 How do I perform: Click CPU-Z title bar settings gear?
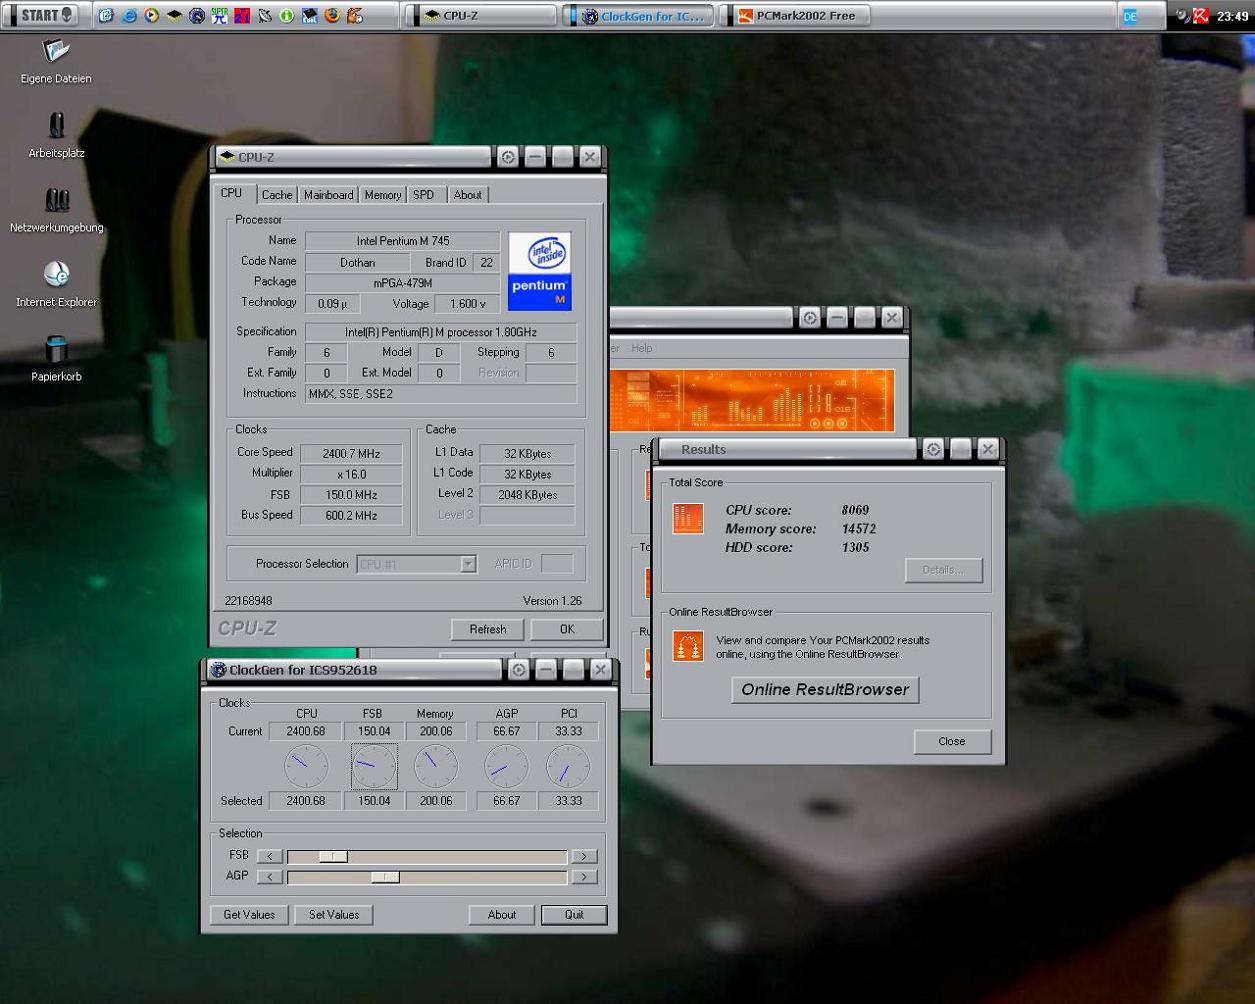508,157
